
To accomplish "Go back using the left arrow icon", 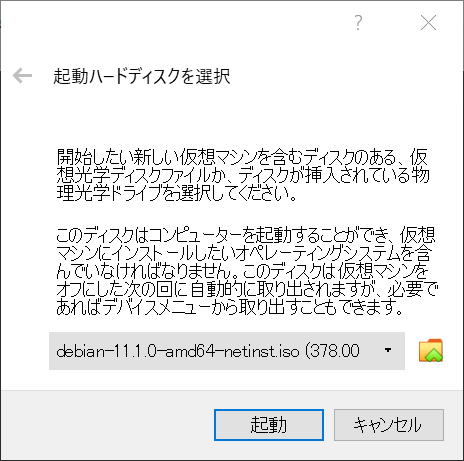I will tap(22, 76).
